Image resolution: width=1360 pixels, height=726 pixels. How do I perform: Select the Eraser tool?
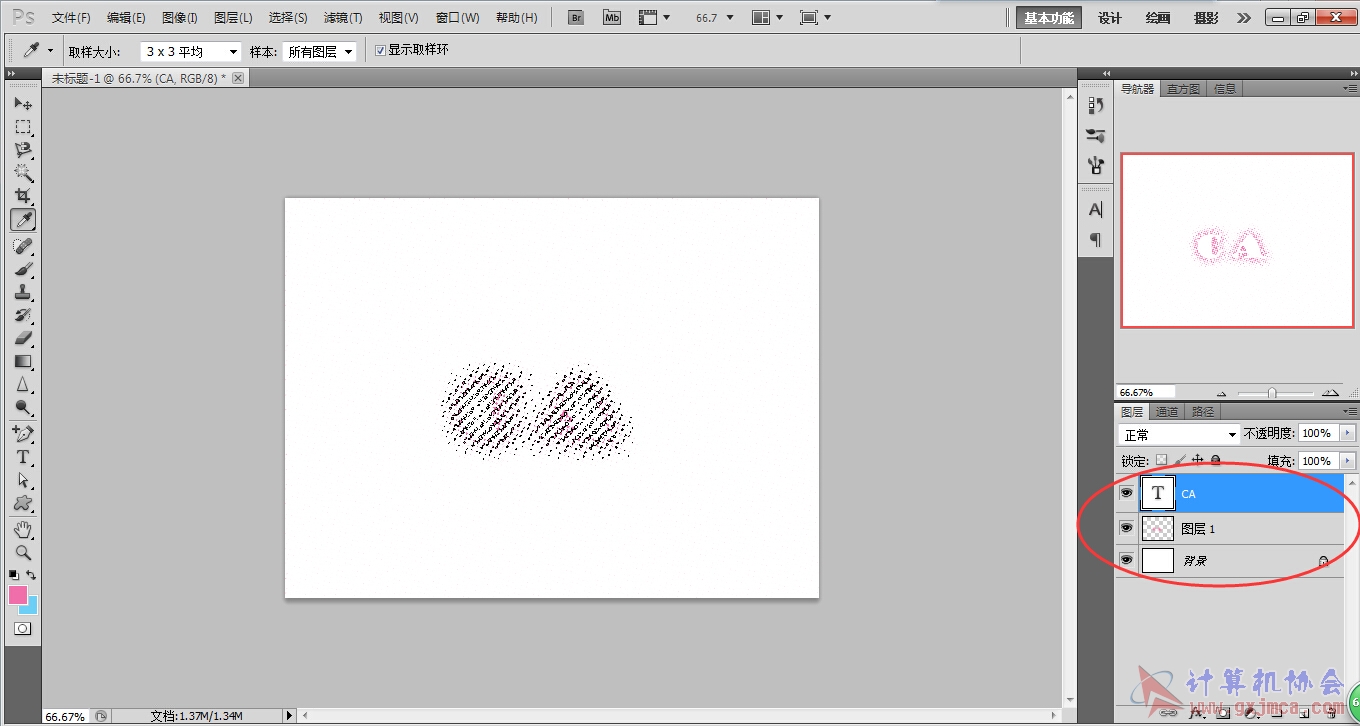click(x=23, y=338)
